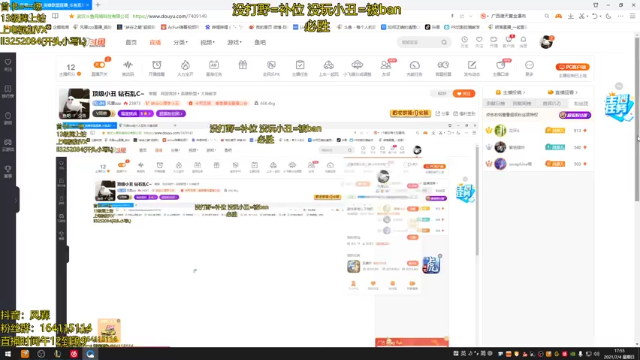Open 首页 in Douyu navigation

pyautogui.click(x=131, y=42)
